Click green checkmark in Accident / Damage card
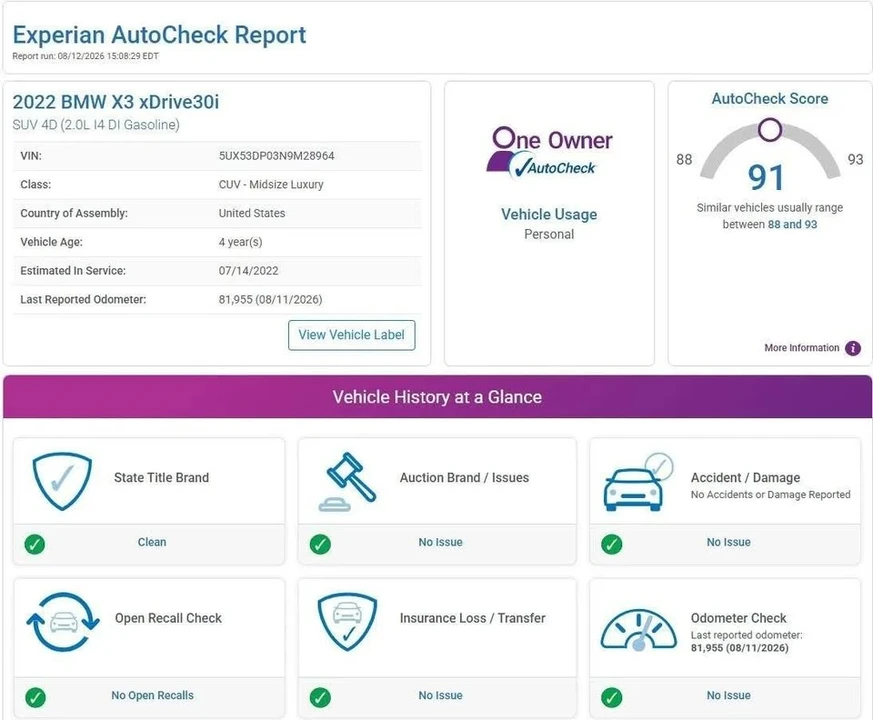The width and height of the screenshot is (873, 720). (x=611, y=543)
